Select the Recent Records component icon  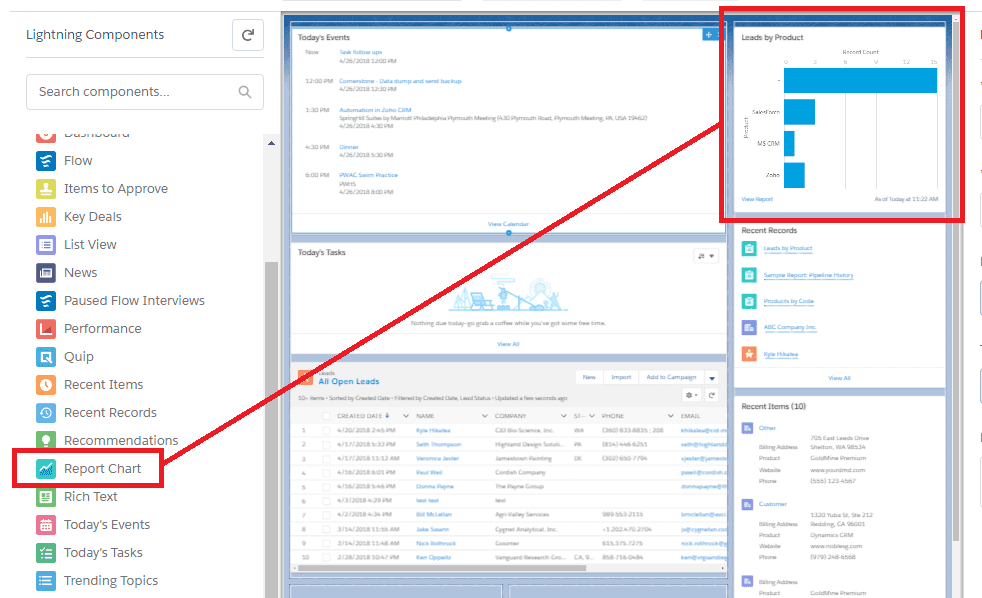point(46,413)
